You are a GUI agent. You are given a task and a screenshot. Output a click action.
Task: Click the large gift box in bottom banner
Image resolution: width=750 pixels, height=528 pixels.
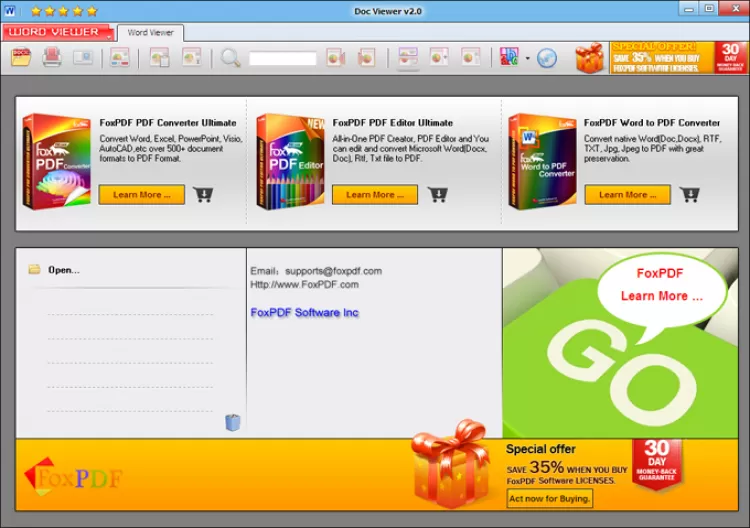coord(450,465)
